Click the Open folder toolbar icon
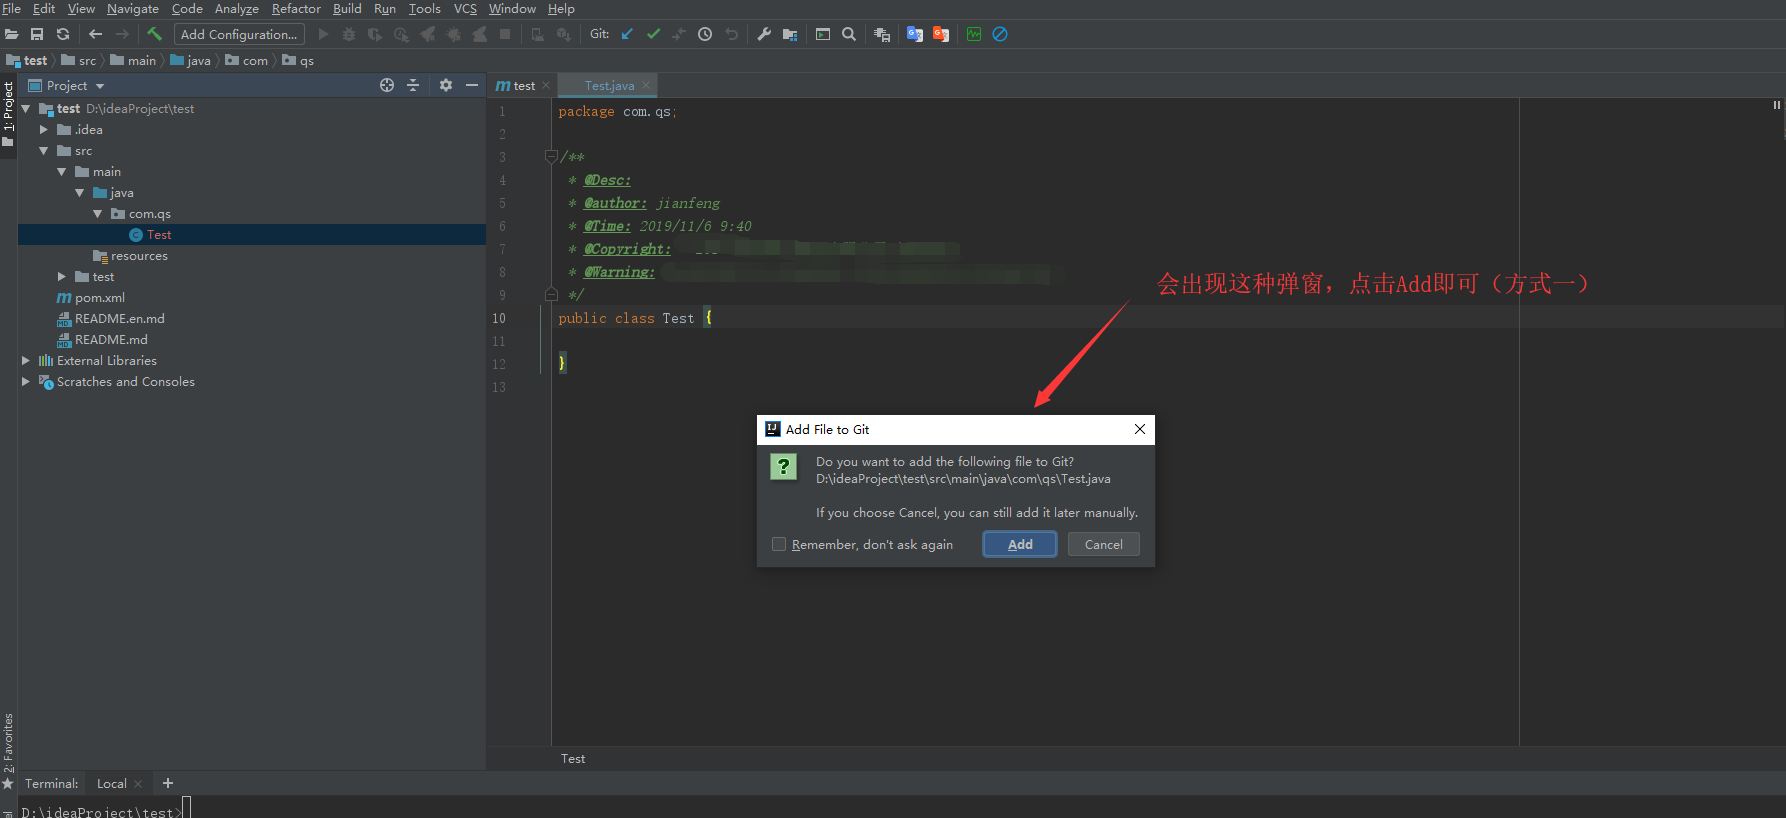The image size is (1786, 818). coord(12,34)
